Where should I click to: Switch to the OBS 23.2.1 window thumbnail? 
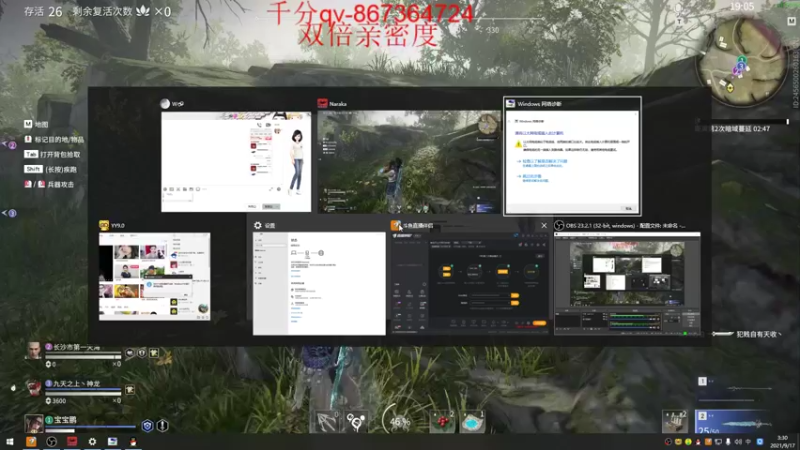(627, 284)
